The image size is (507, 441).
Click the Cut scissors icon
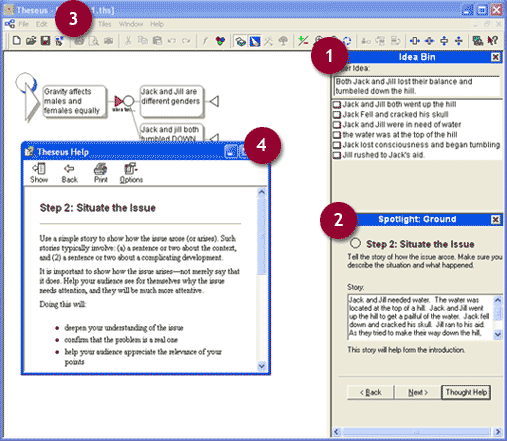pos(128,41)
